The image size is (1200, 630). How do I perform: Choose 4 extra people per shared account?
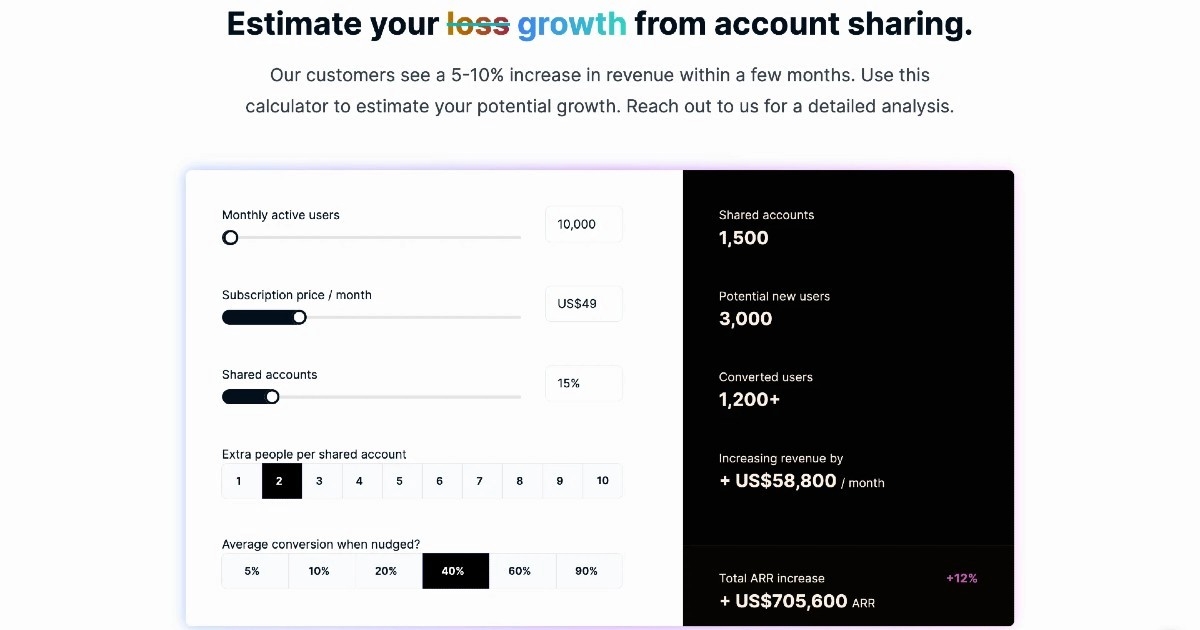pyautogui.click(x=359, y=481)
